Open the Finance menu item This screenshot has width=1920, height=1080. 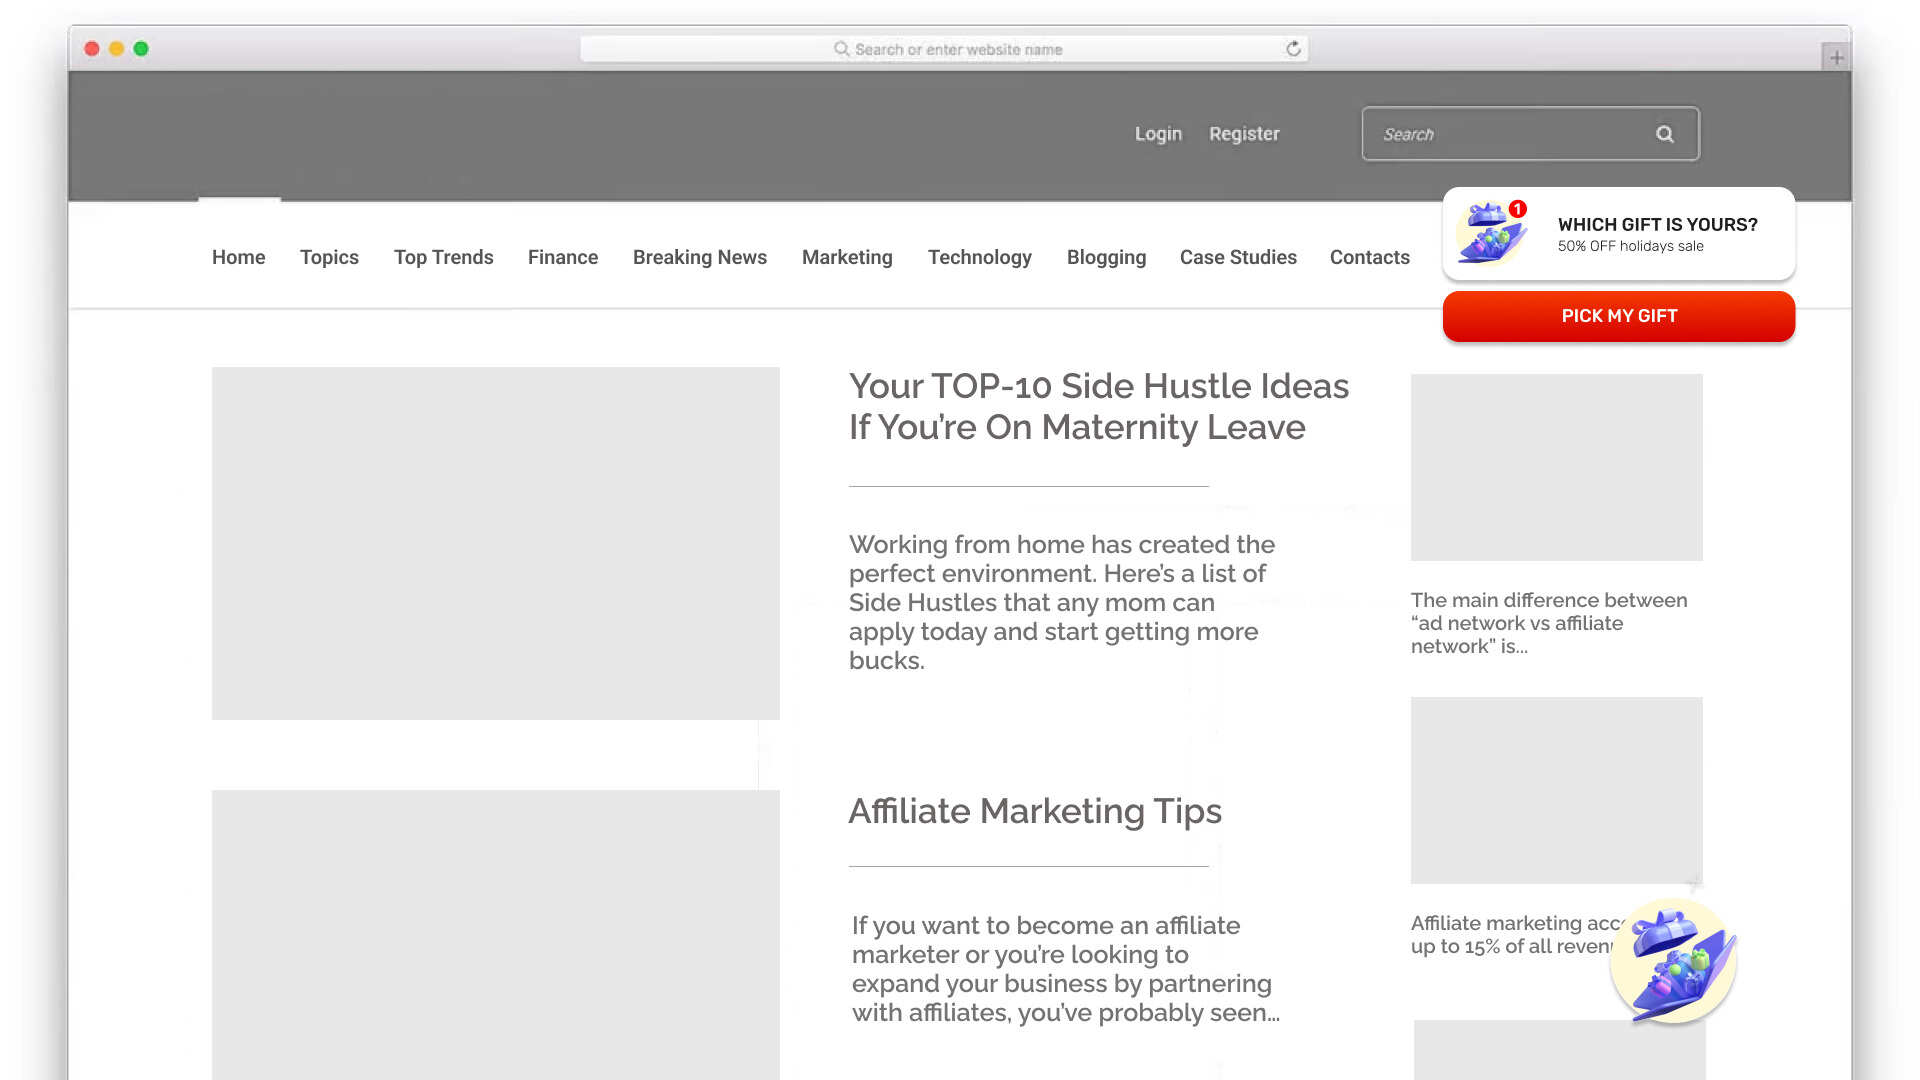[563, 257]
